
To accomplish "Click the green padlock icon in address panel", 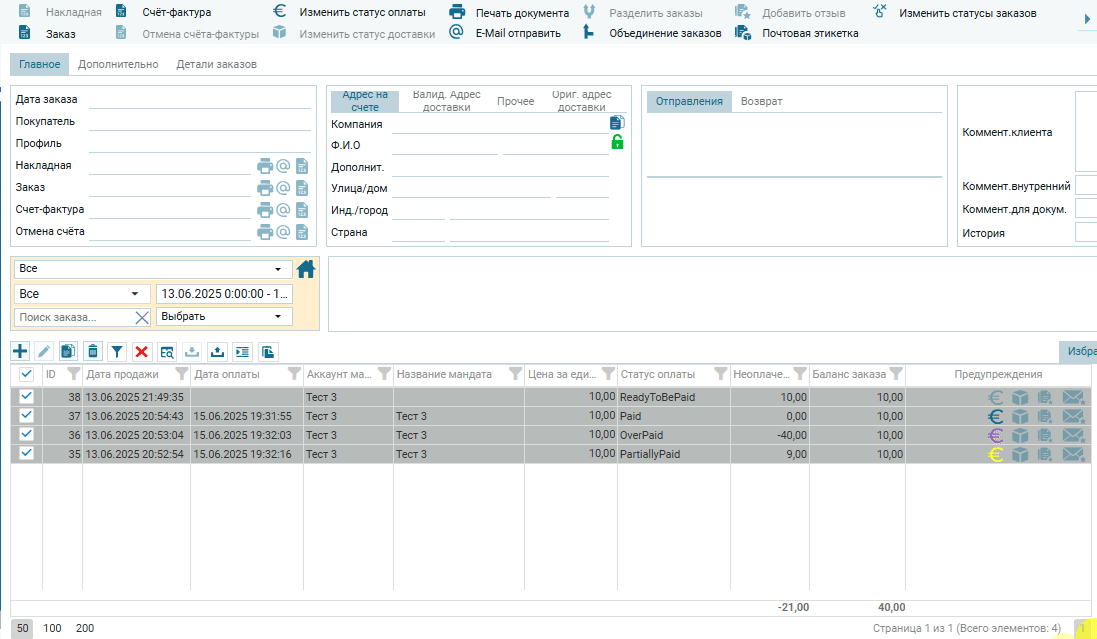I will (617, 143).
